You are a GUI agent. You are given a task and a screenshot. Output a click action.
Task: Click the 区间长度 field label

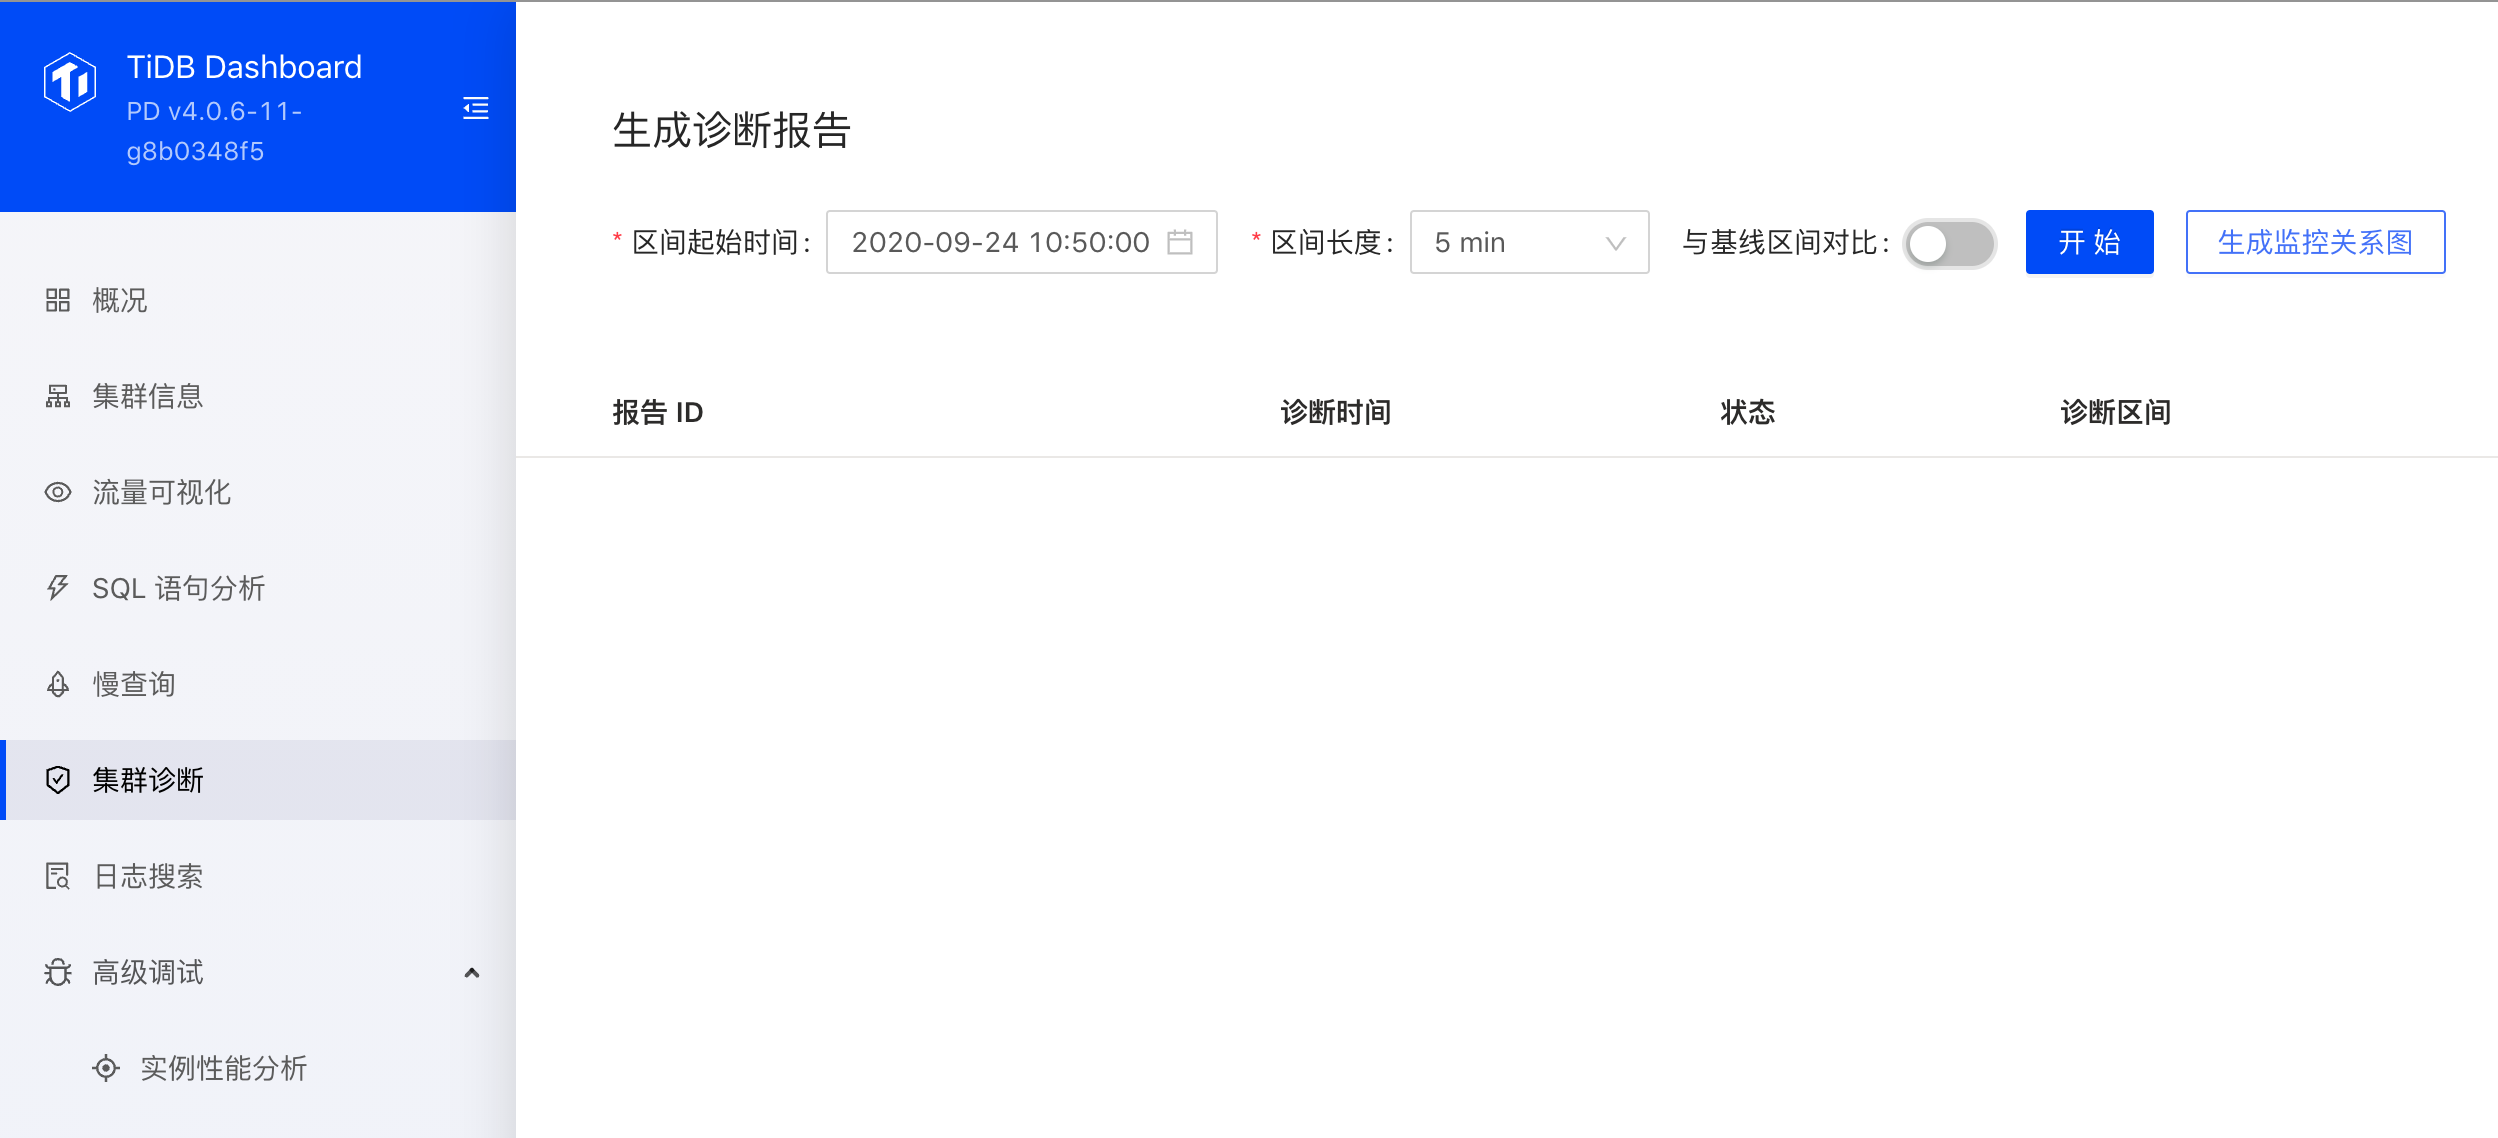pyautogui.click(x=1331, y=242)
